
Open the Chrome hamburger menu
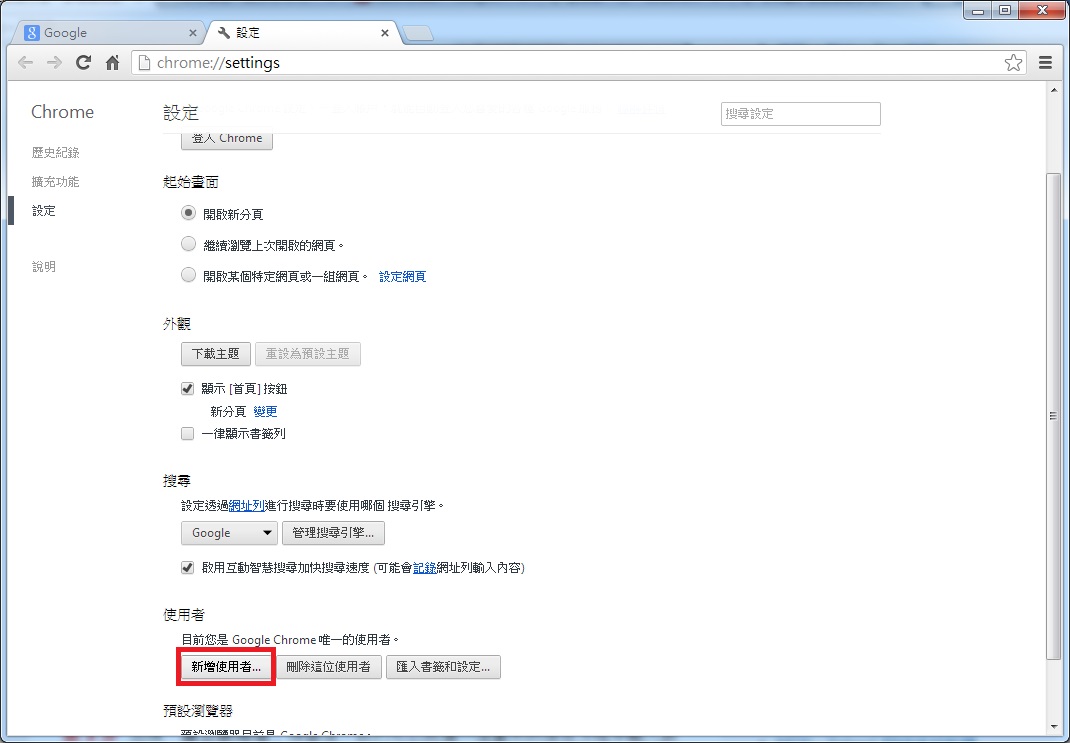[1044, 62]
